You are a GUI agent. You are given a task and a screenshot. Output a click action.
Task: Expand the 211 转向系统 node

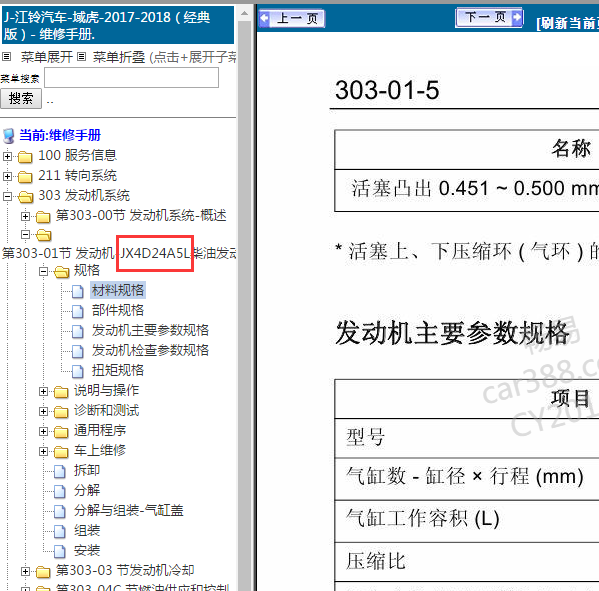coord(7,176)
